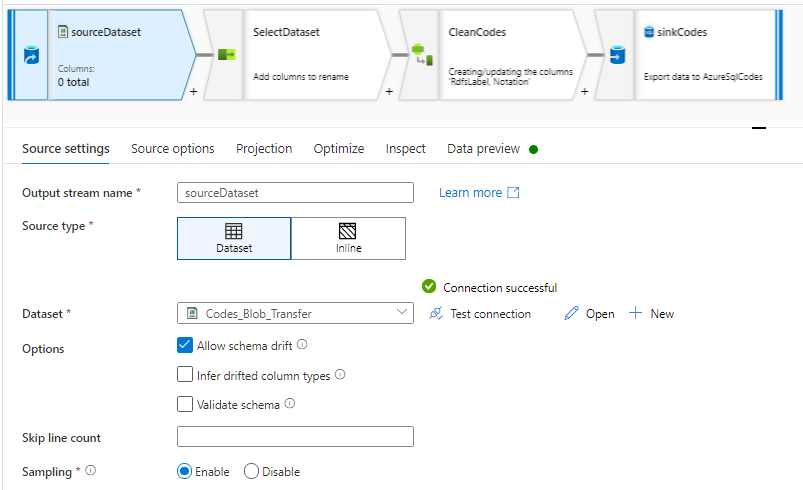Image resolution: width=803 pixels, height=490 pixels.
Task: Click Test connection button
Action: 480,314
